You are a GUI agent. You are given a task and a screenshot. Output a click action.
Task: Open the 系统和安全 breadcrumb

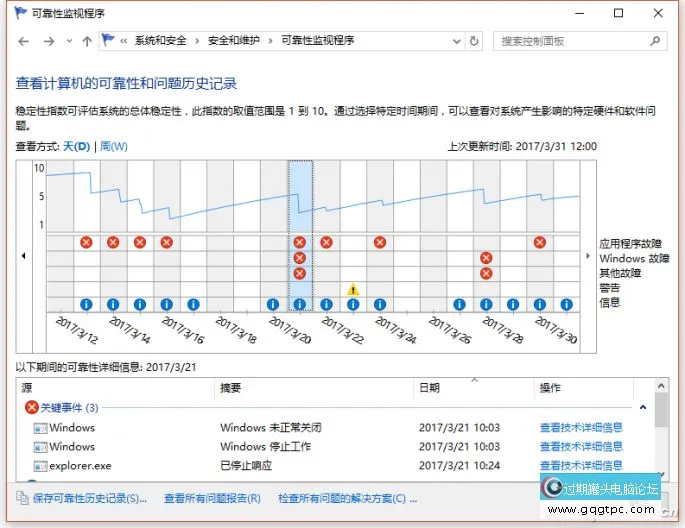click(160, 41)
